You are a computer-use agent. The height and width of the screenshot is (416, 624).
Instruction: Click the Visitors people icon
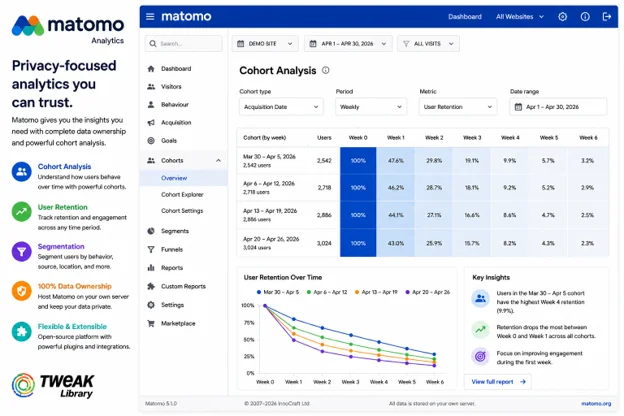(151, 86)
